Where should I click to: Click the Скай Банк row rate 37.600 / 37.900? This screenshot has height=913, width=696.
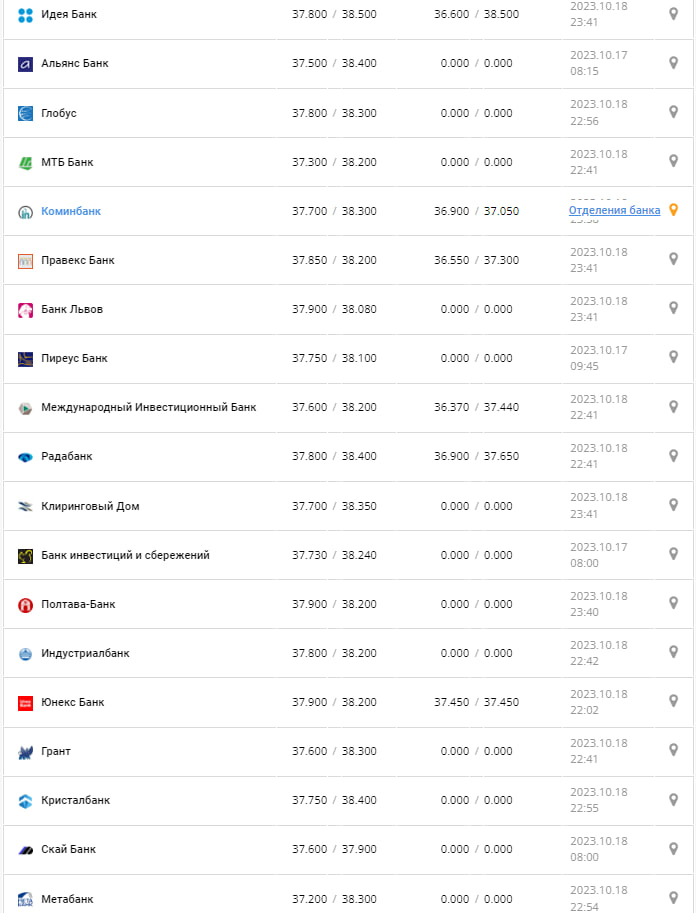[334, 849]
